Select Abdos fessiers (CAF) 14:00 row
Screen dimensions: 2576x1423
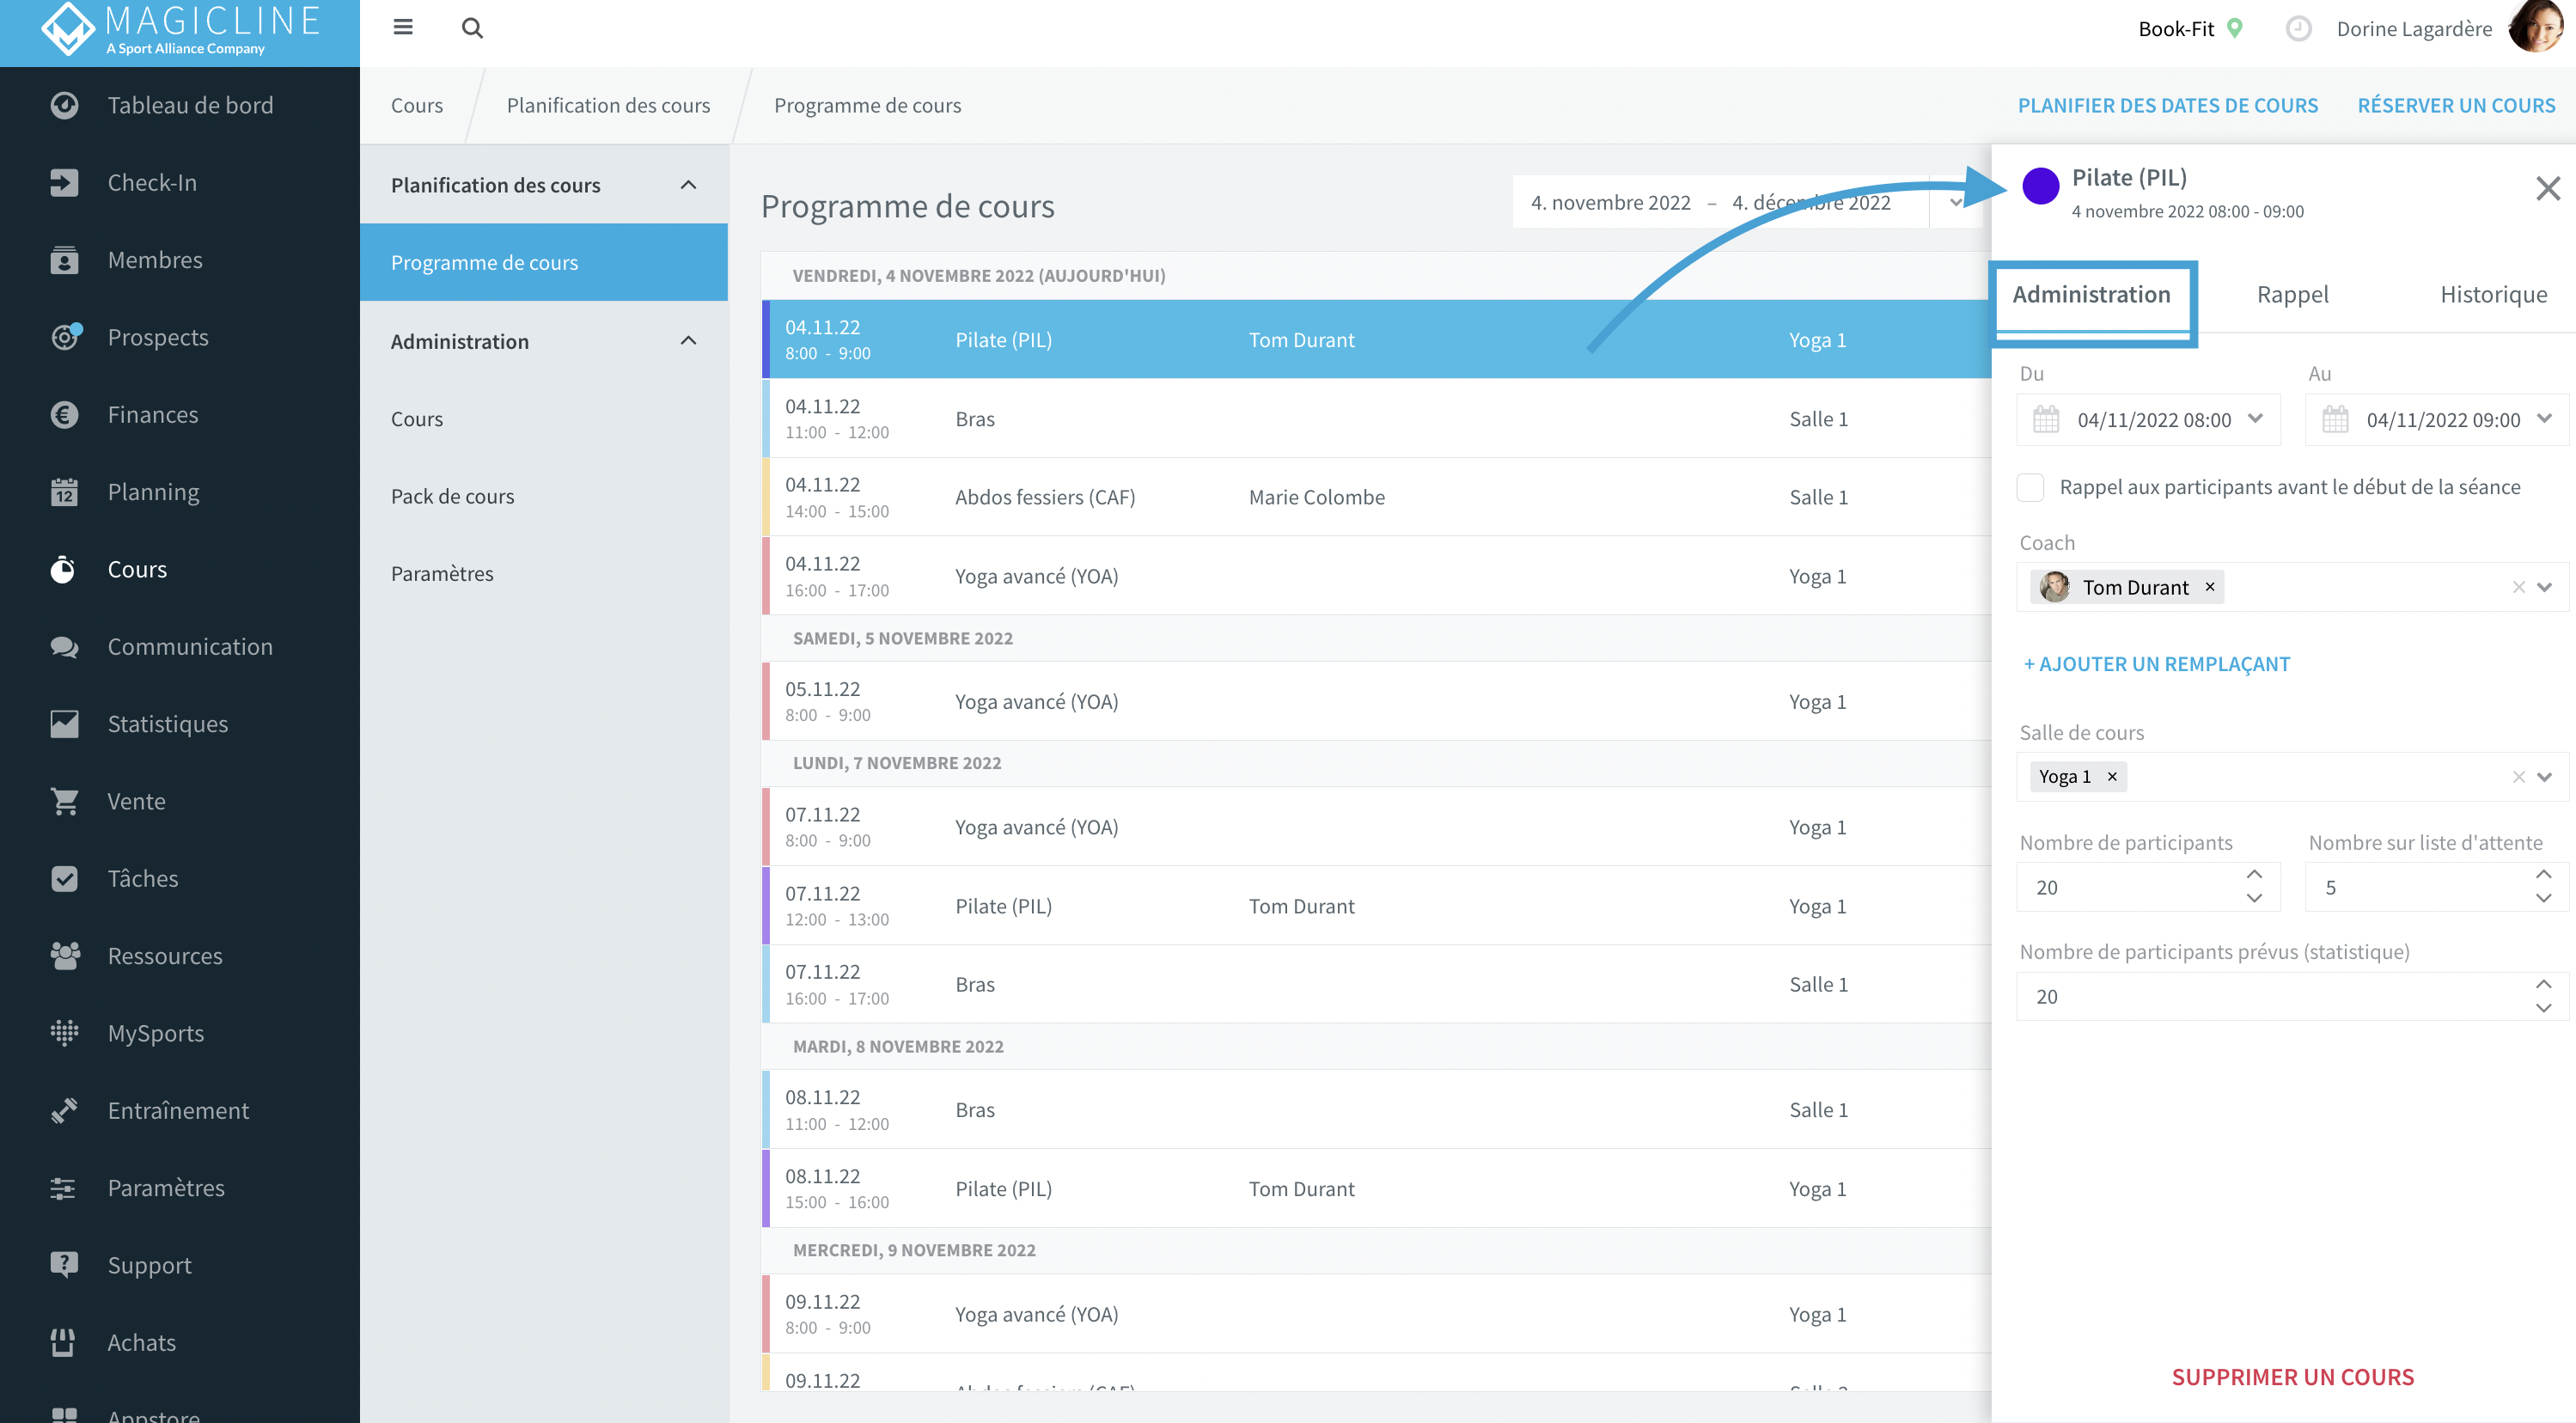[1376, 497]
